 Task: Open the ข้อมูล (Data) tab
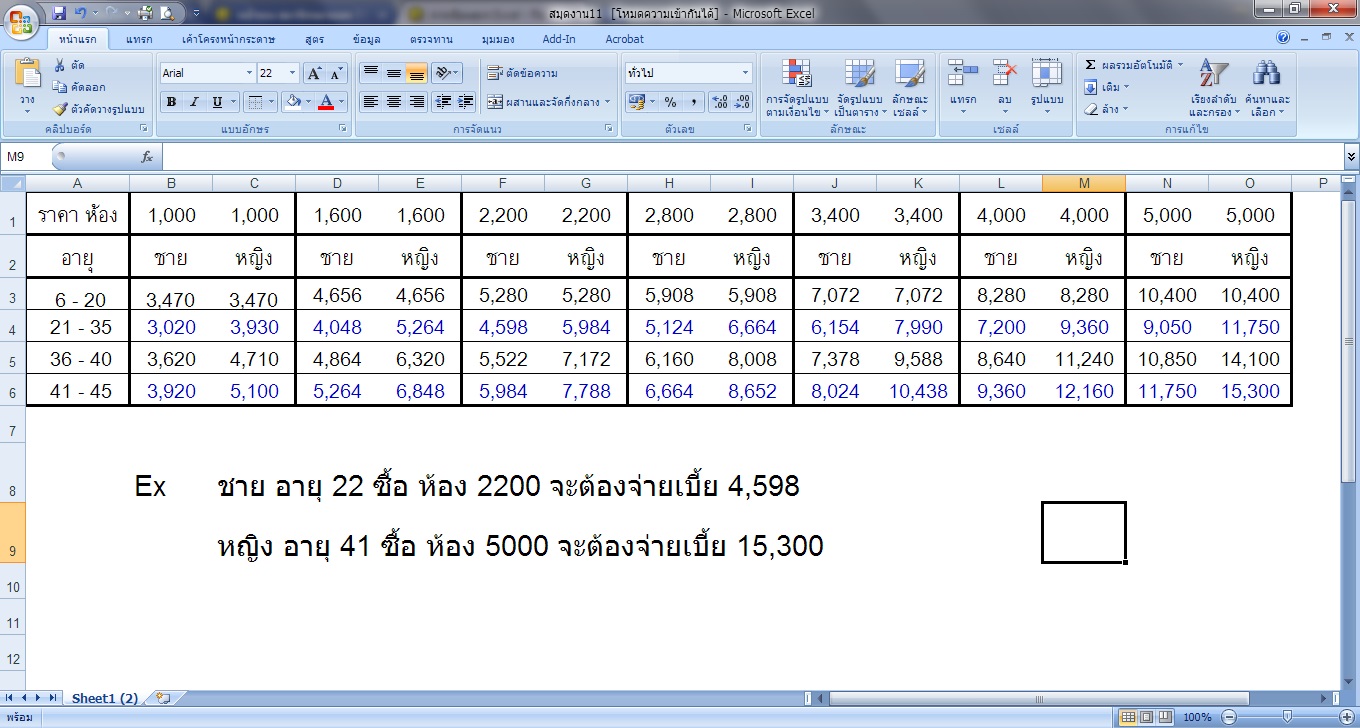367,39
